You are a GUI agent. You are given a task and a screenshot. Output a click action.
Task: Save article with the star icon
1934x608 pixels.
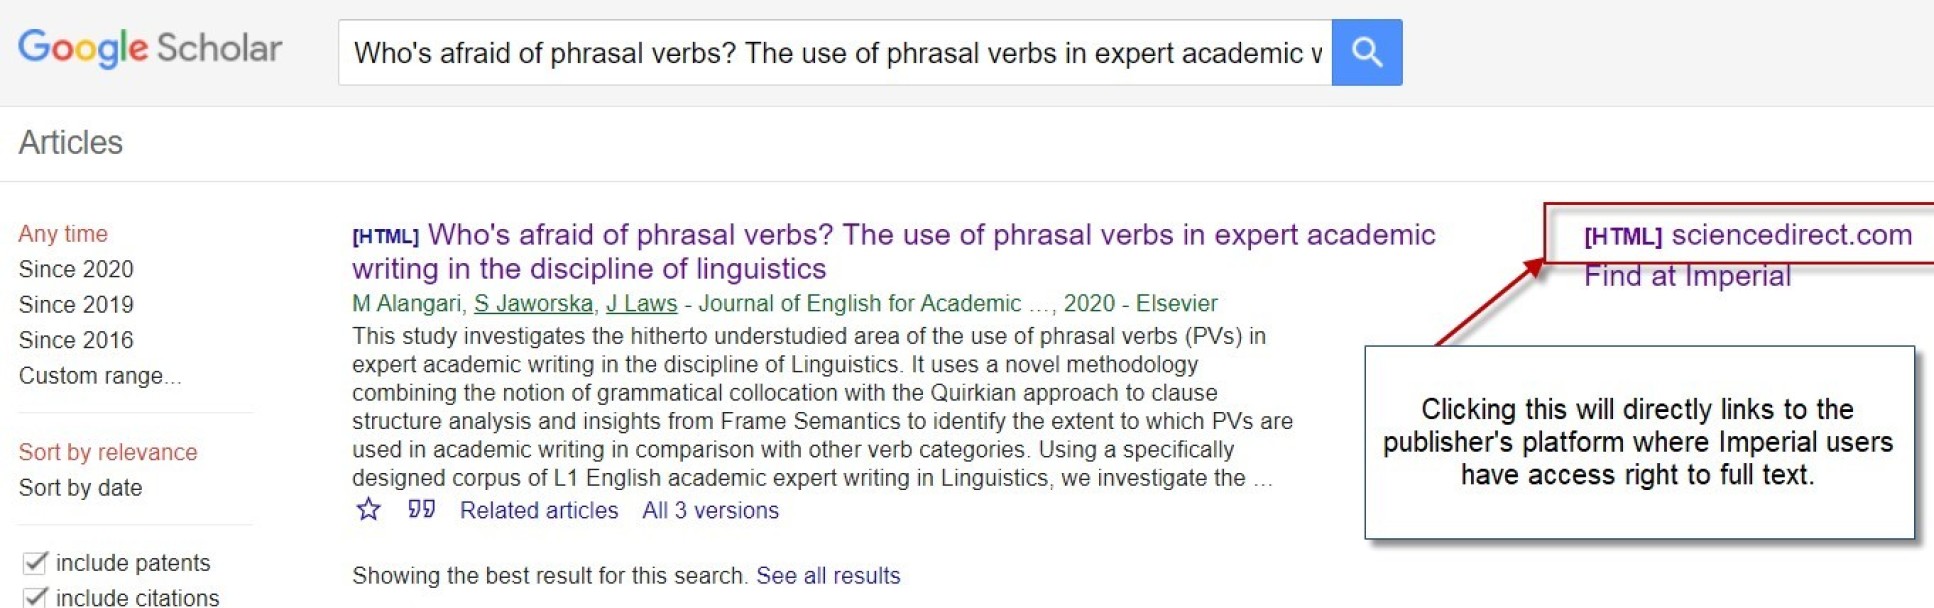click(x=369, y=510)
